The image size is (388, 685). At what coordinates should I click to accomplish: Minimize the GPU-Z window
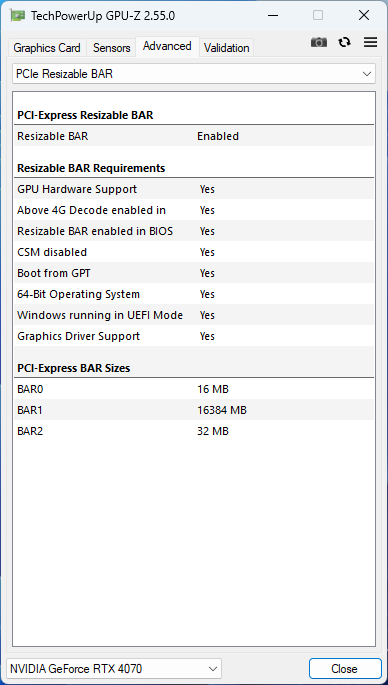[273, 16]
